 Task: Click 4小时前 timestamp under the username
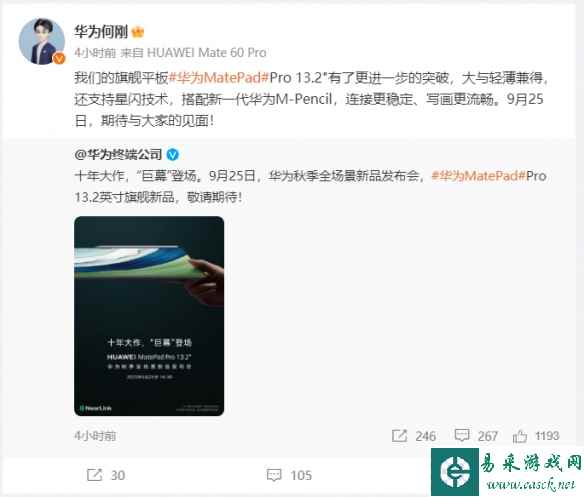pos(95,53)
